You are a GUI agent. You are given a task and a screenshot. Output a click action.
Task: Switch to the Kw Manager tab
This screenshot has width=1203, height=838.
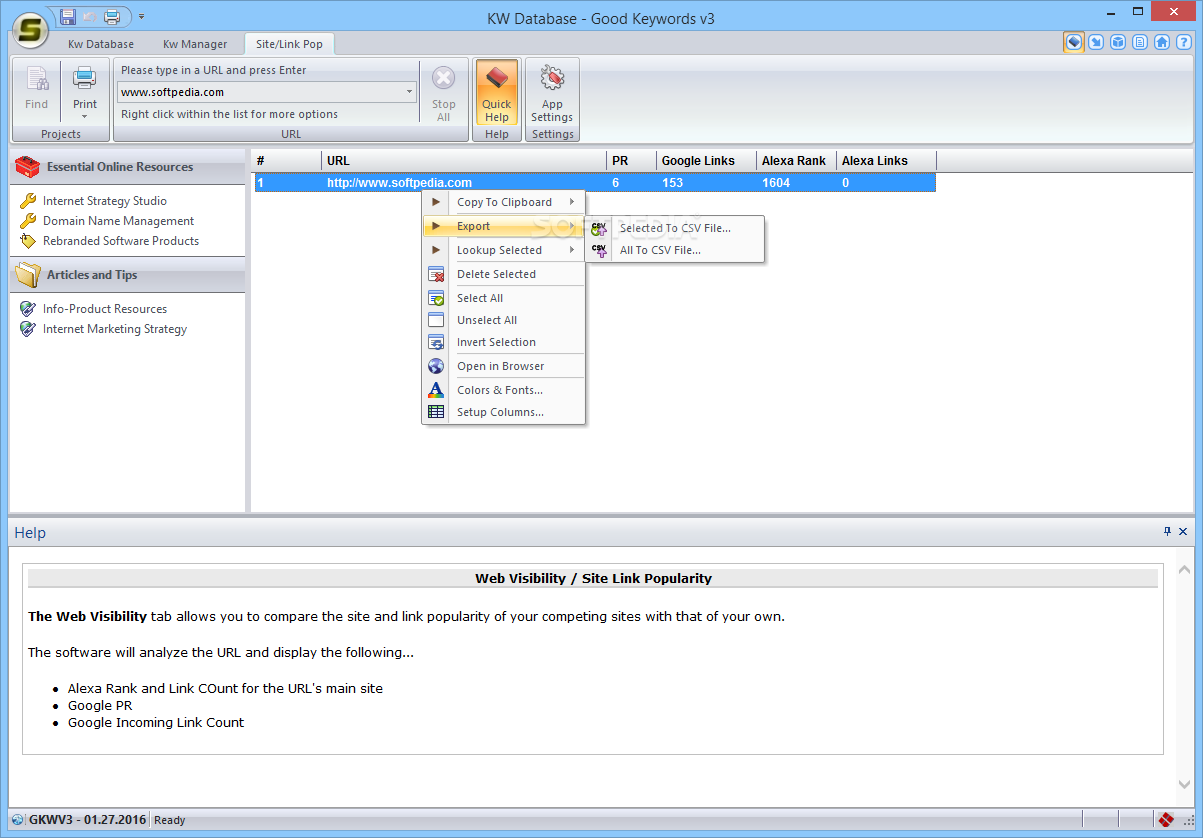click(195, 44)
